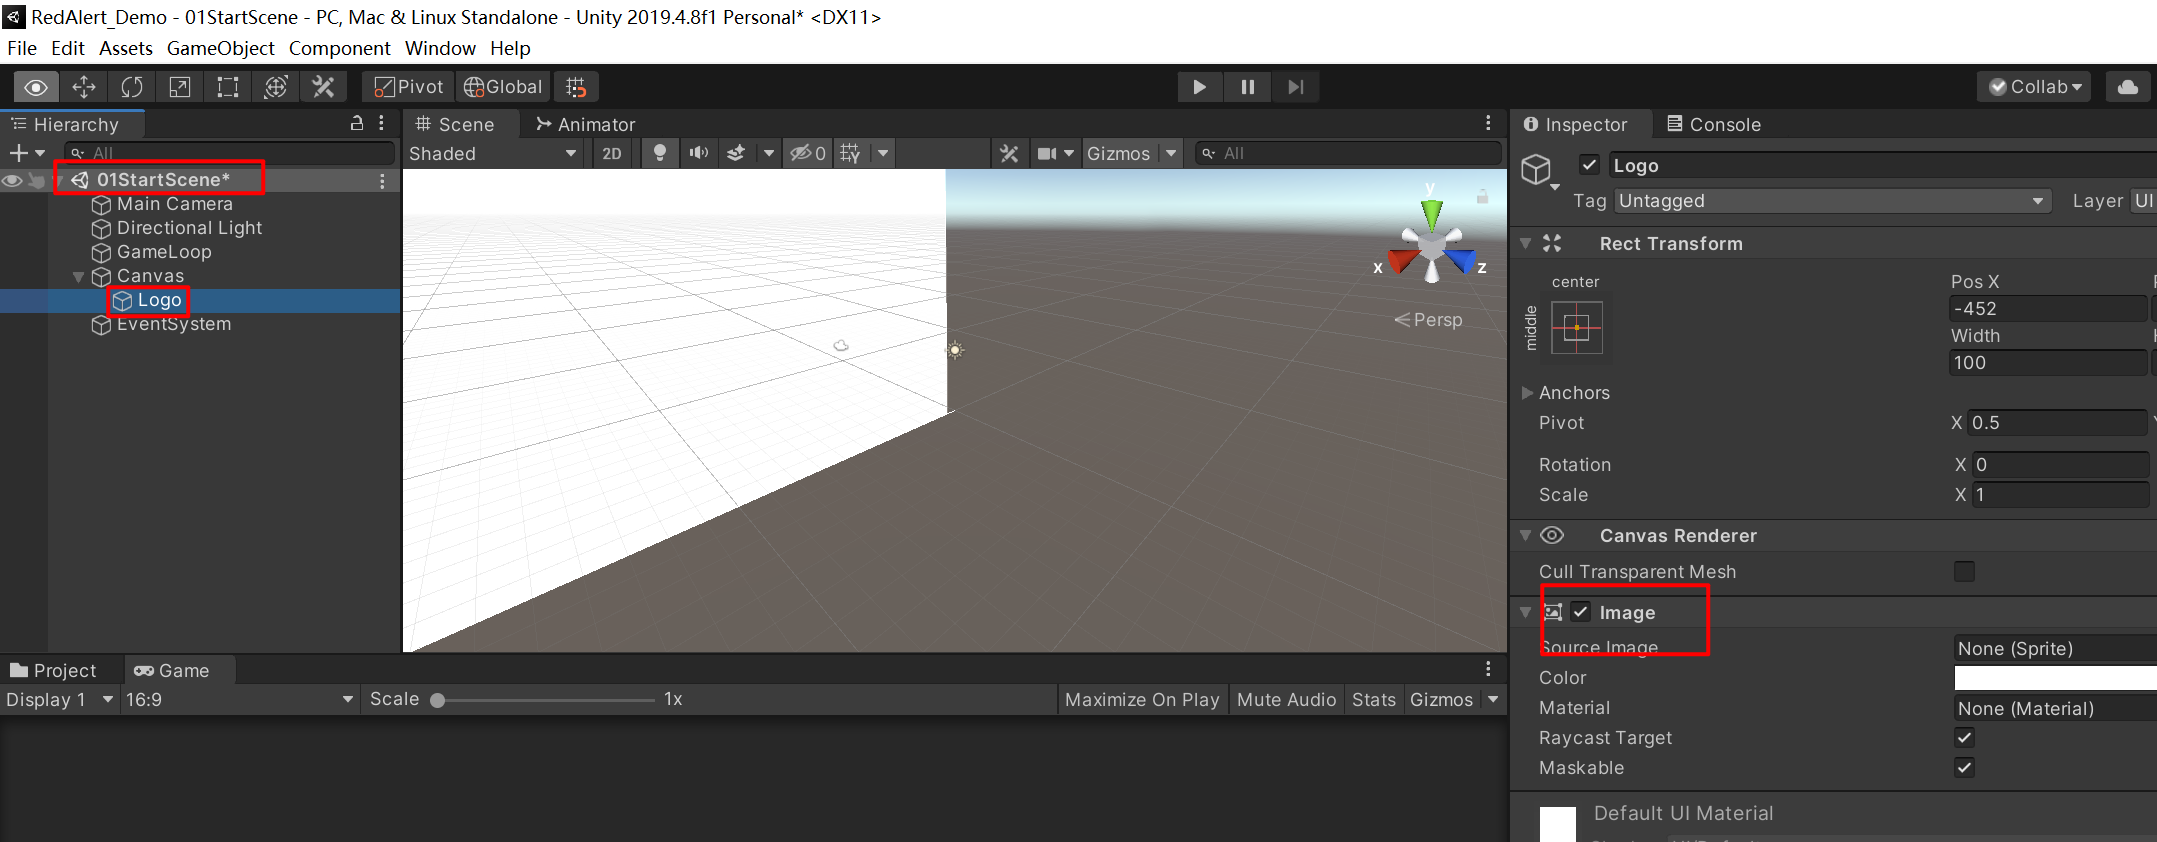Click the Play button
Image resolution: width=2157 pixels, height=842 pixels.
click(x=1199, y=87)
